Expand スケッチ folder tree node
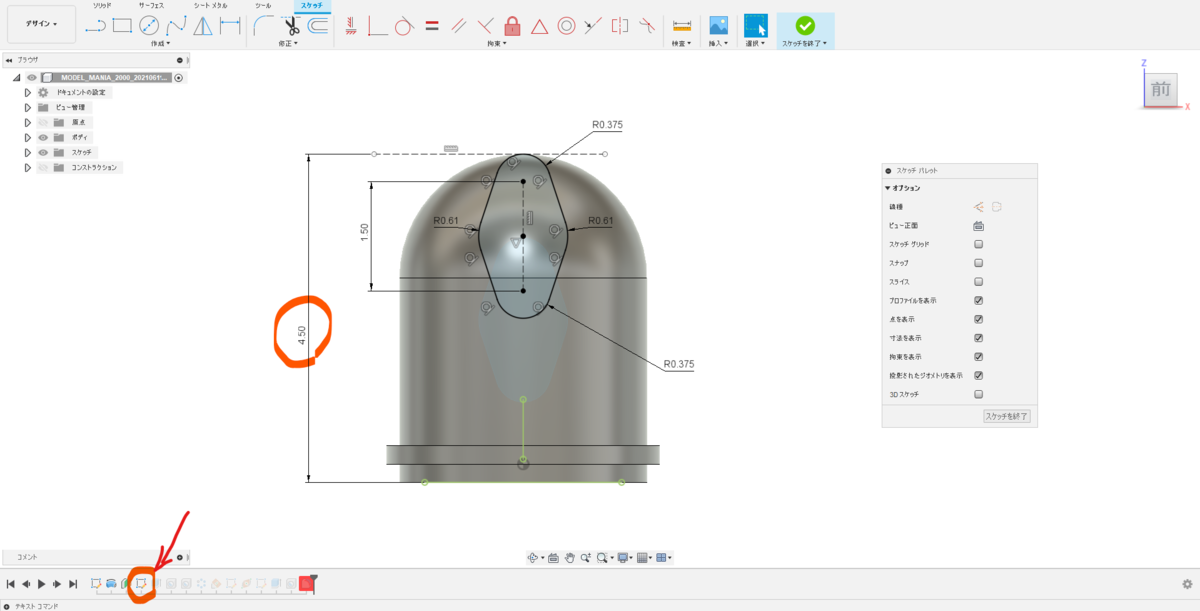 click(x=28, y=152)
